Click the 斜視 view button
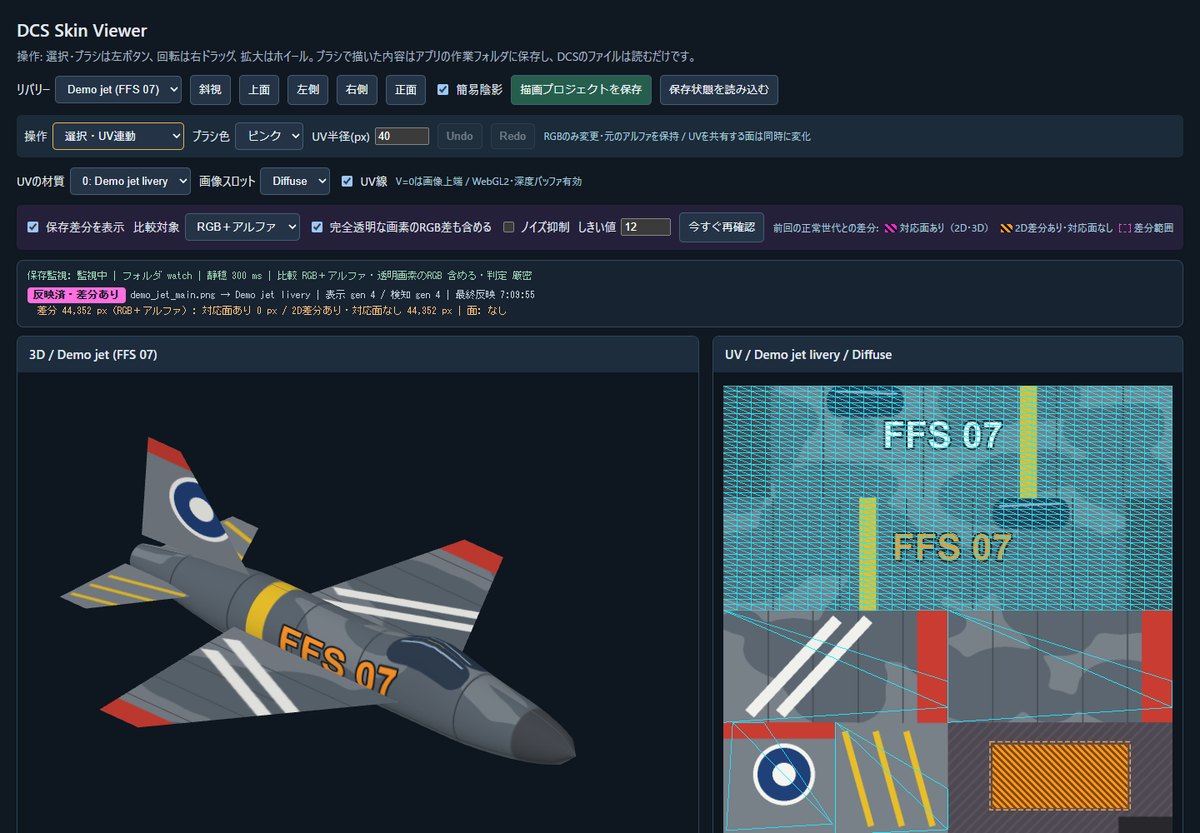This screenshot has height=833, width=1200. point(210,90)
